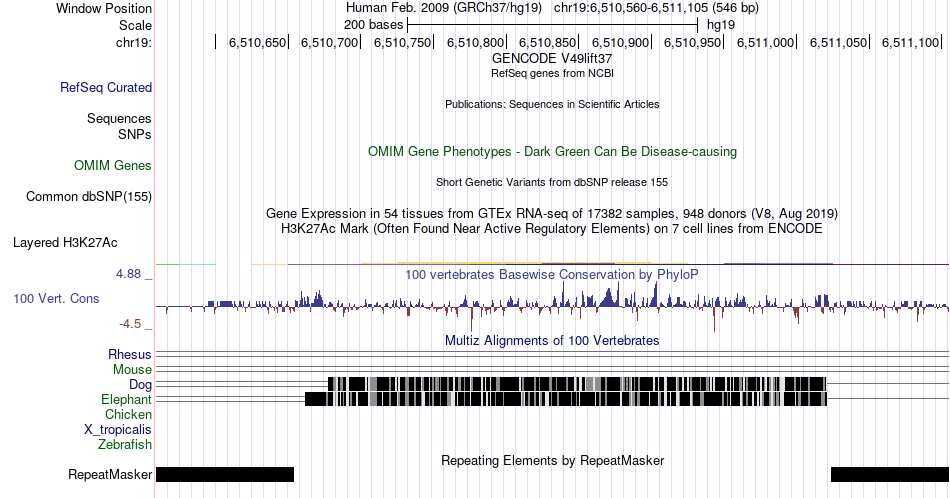Viewport: 950px width, 498px height.
Task: Select the Chicken species label
Action: [x=128, y=414]
